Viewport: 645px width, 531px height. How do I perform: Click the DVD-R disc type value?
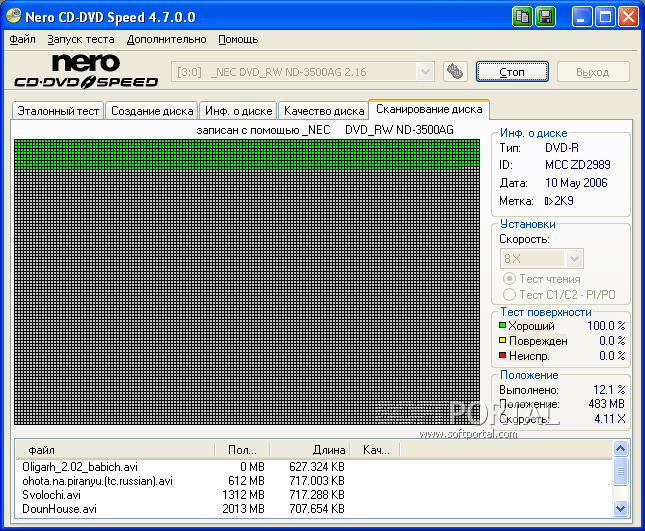(x=561, y=148)
